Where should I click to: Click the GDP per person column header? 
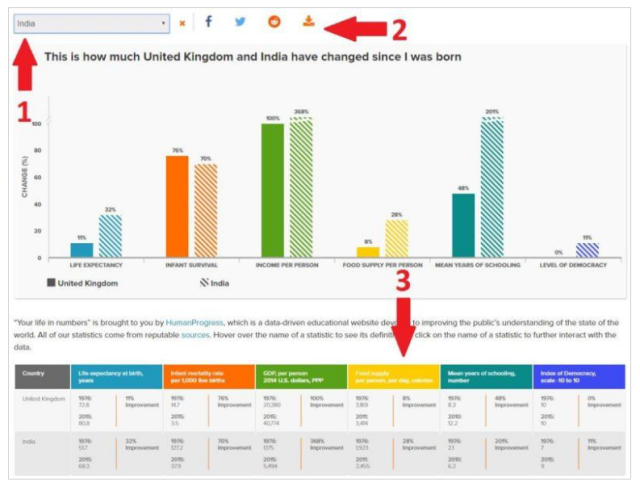[x=299, y=376]
